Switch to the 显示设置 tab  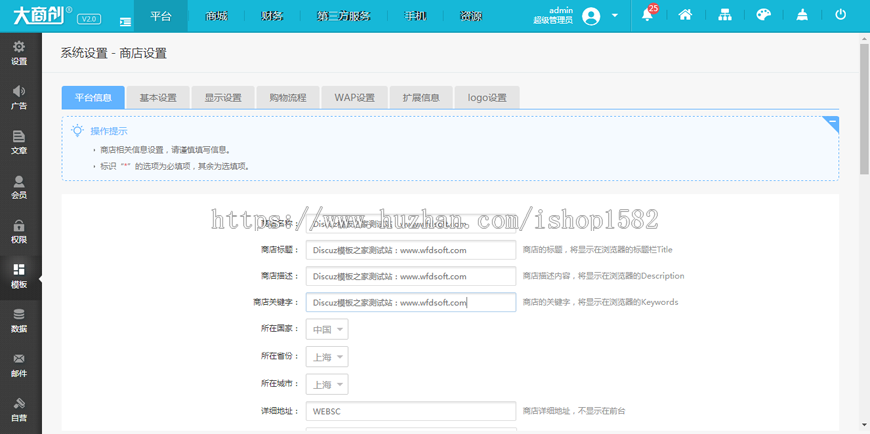pos(223,98)
